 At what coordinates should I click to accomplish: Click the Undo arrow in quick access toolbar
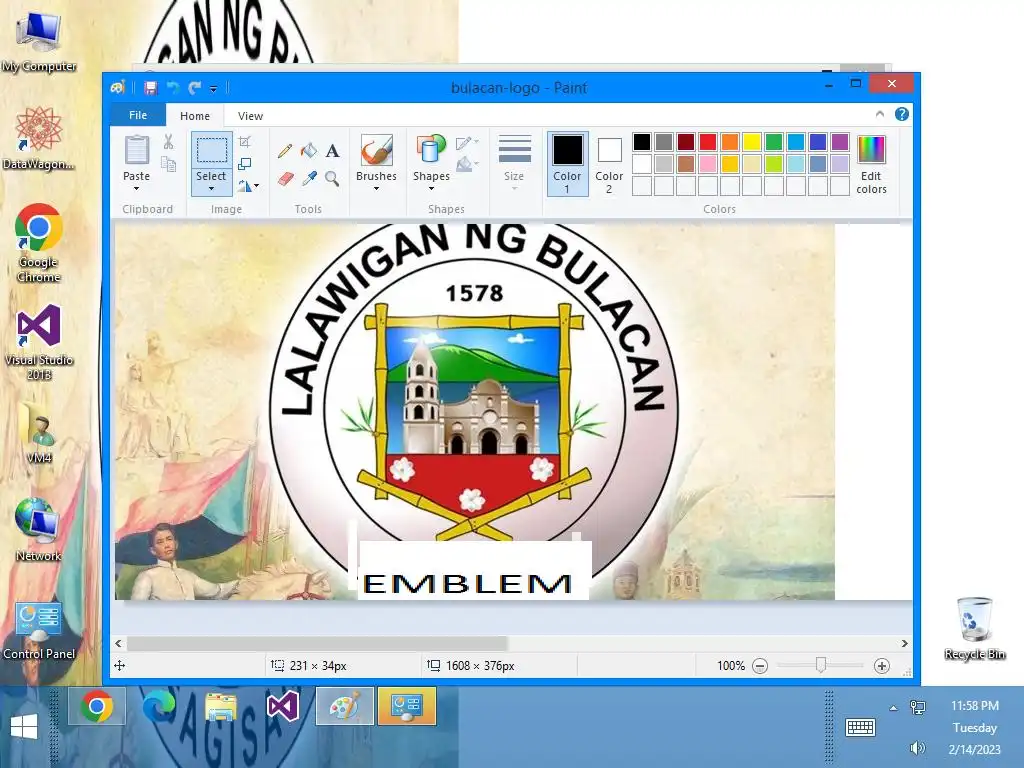coord(173,88)
